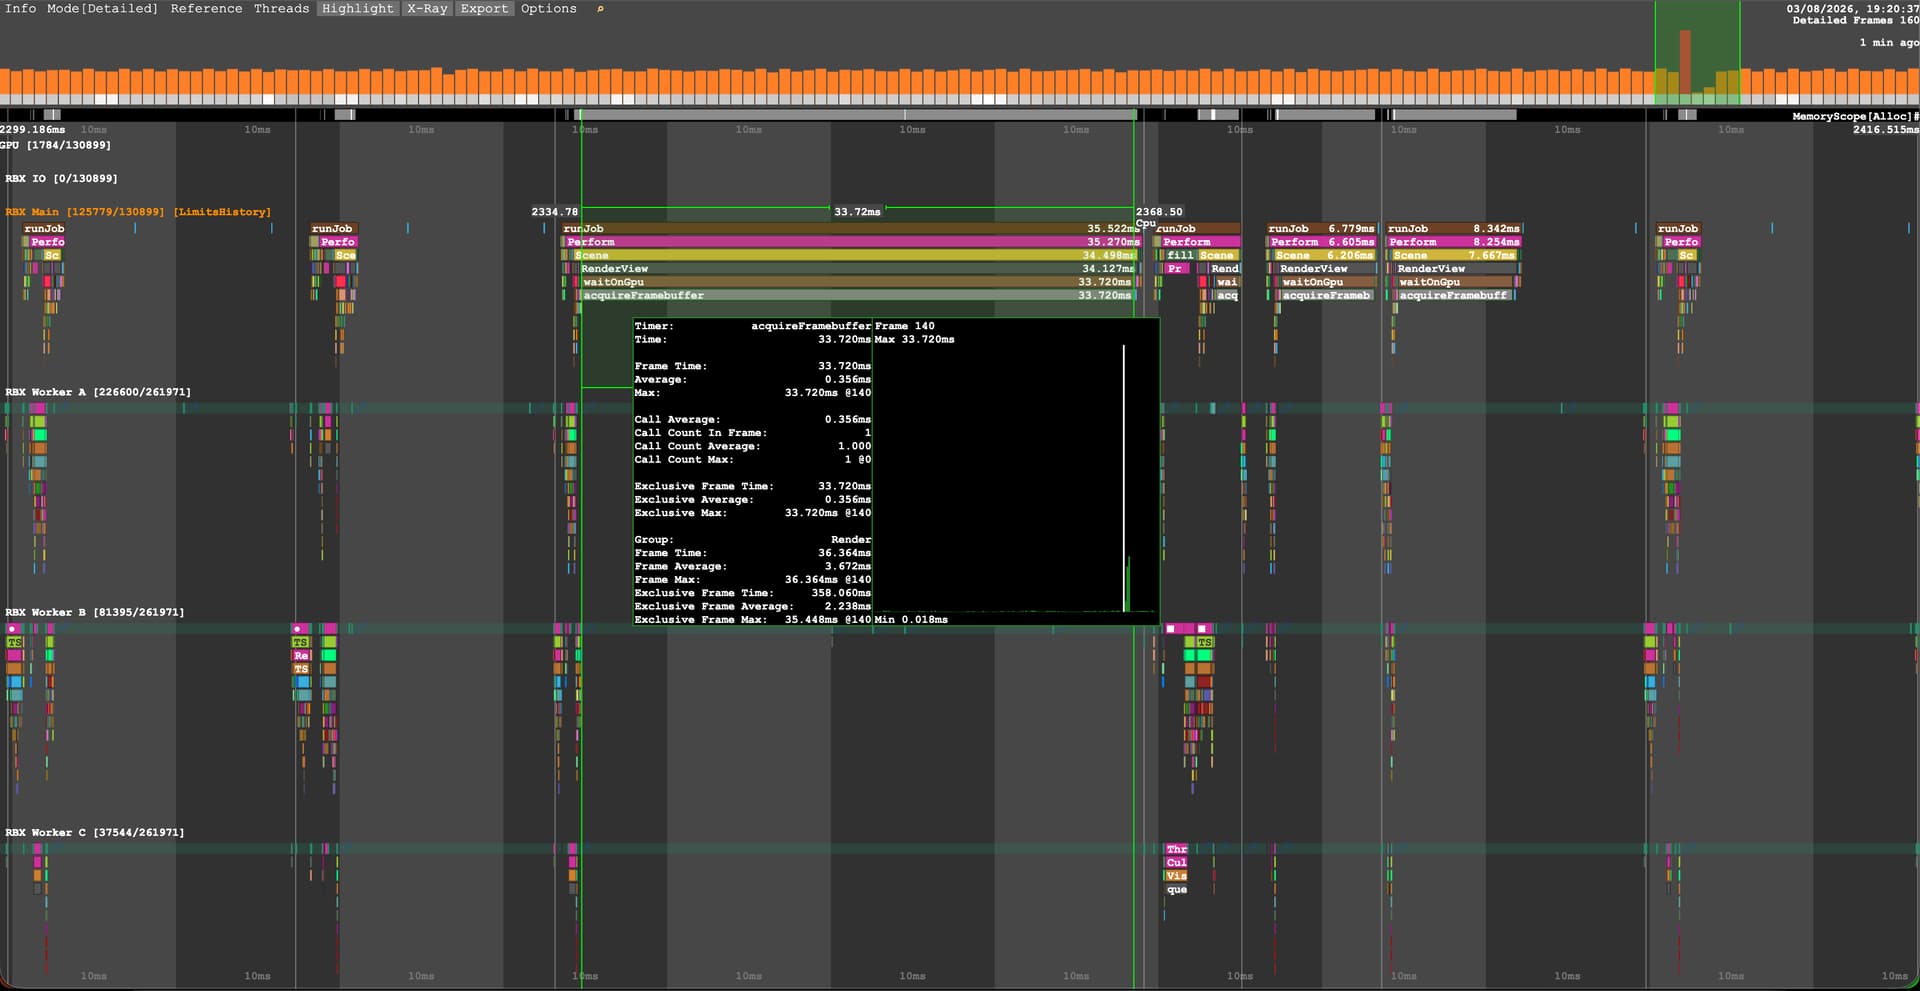Toggle the X-Ray view
Viewport: 1920px width, 991px height.
click(x=427, y=8)
